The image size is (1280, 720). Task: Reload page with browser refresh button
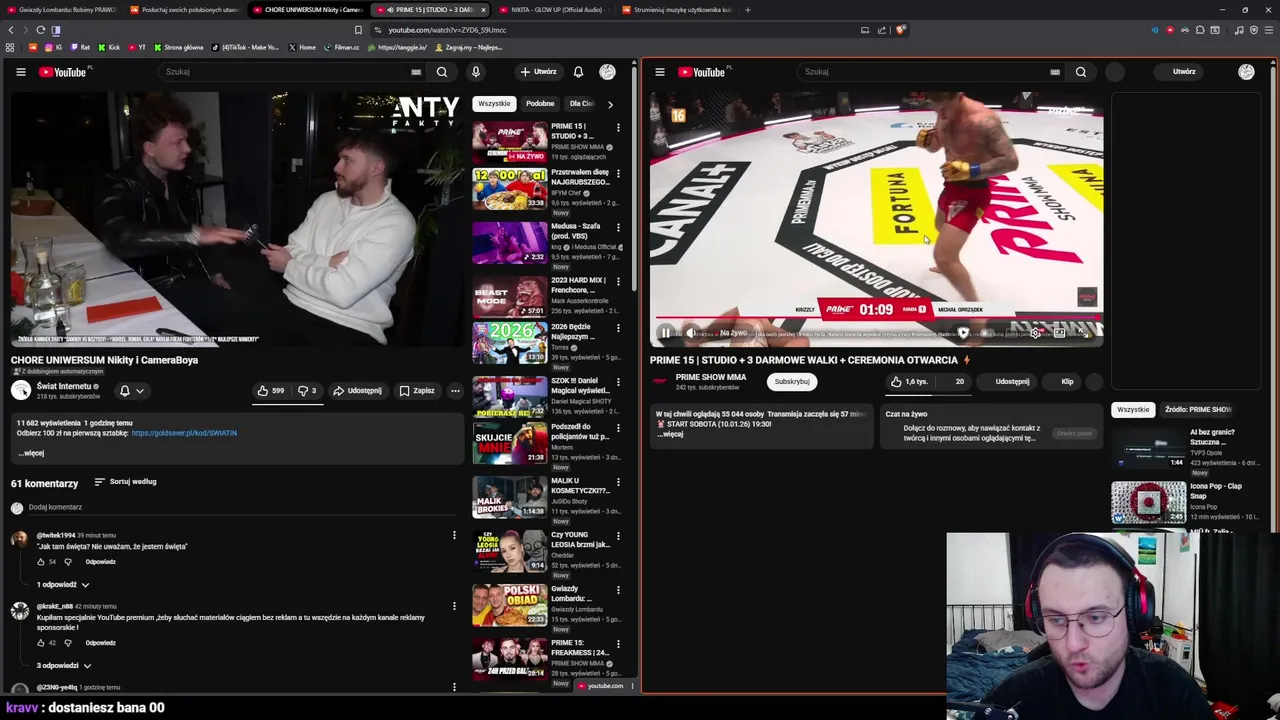tap(40, 30)
